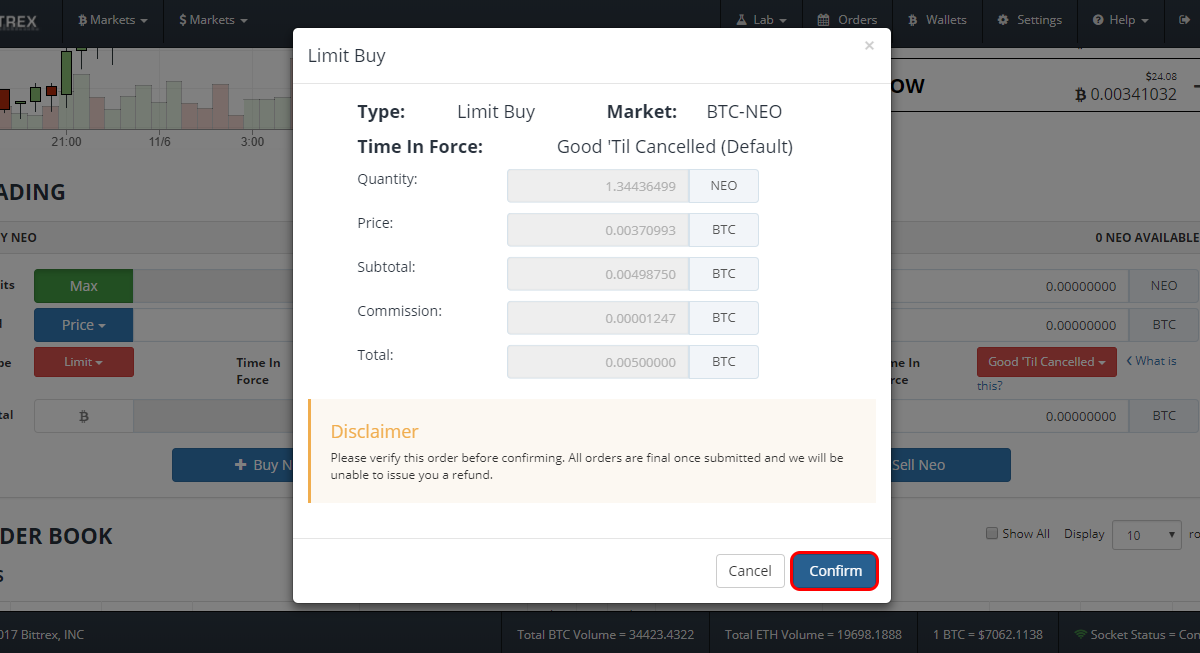Open the Dollar Markets dropdown
1200x653 pixels.
pyautogui.click(x=213, y=20)
